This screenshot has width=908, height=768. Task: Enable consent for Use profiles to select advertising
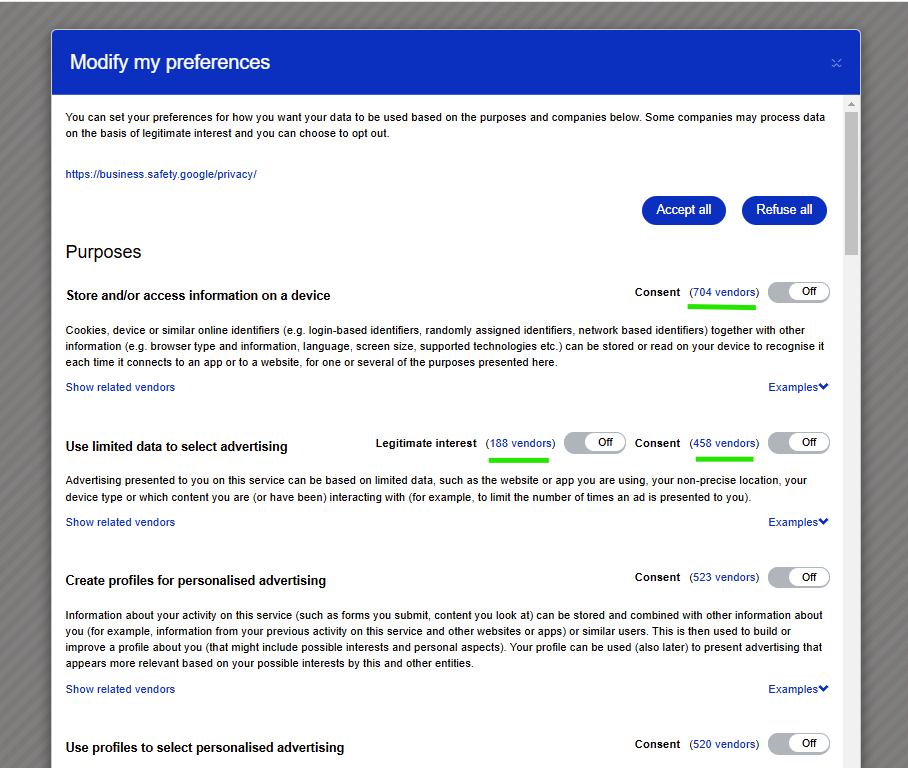798,744
